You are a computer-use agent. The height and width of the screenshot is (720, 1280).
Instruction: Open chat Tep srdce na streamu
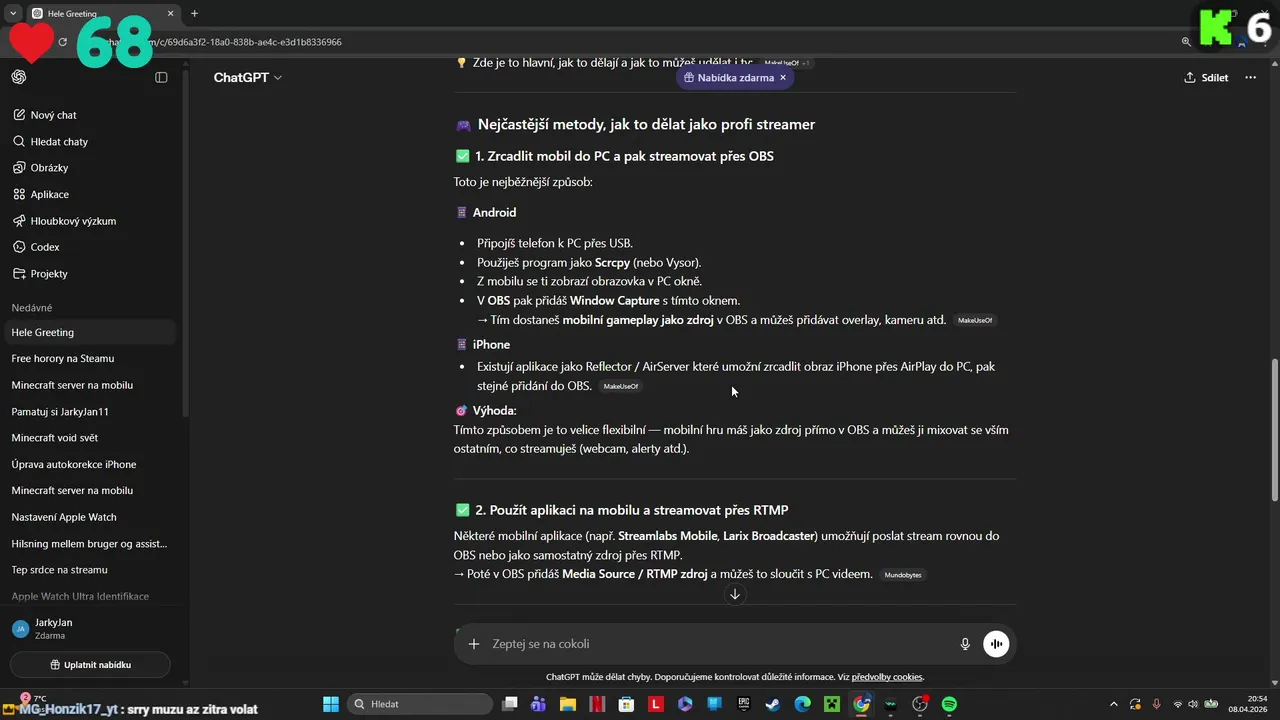tap(90, 570)
